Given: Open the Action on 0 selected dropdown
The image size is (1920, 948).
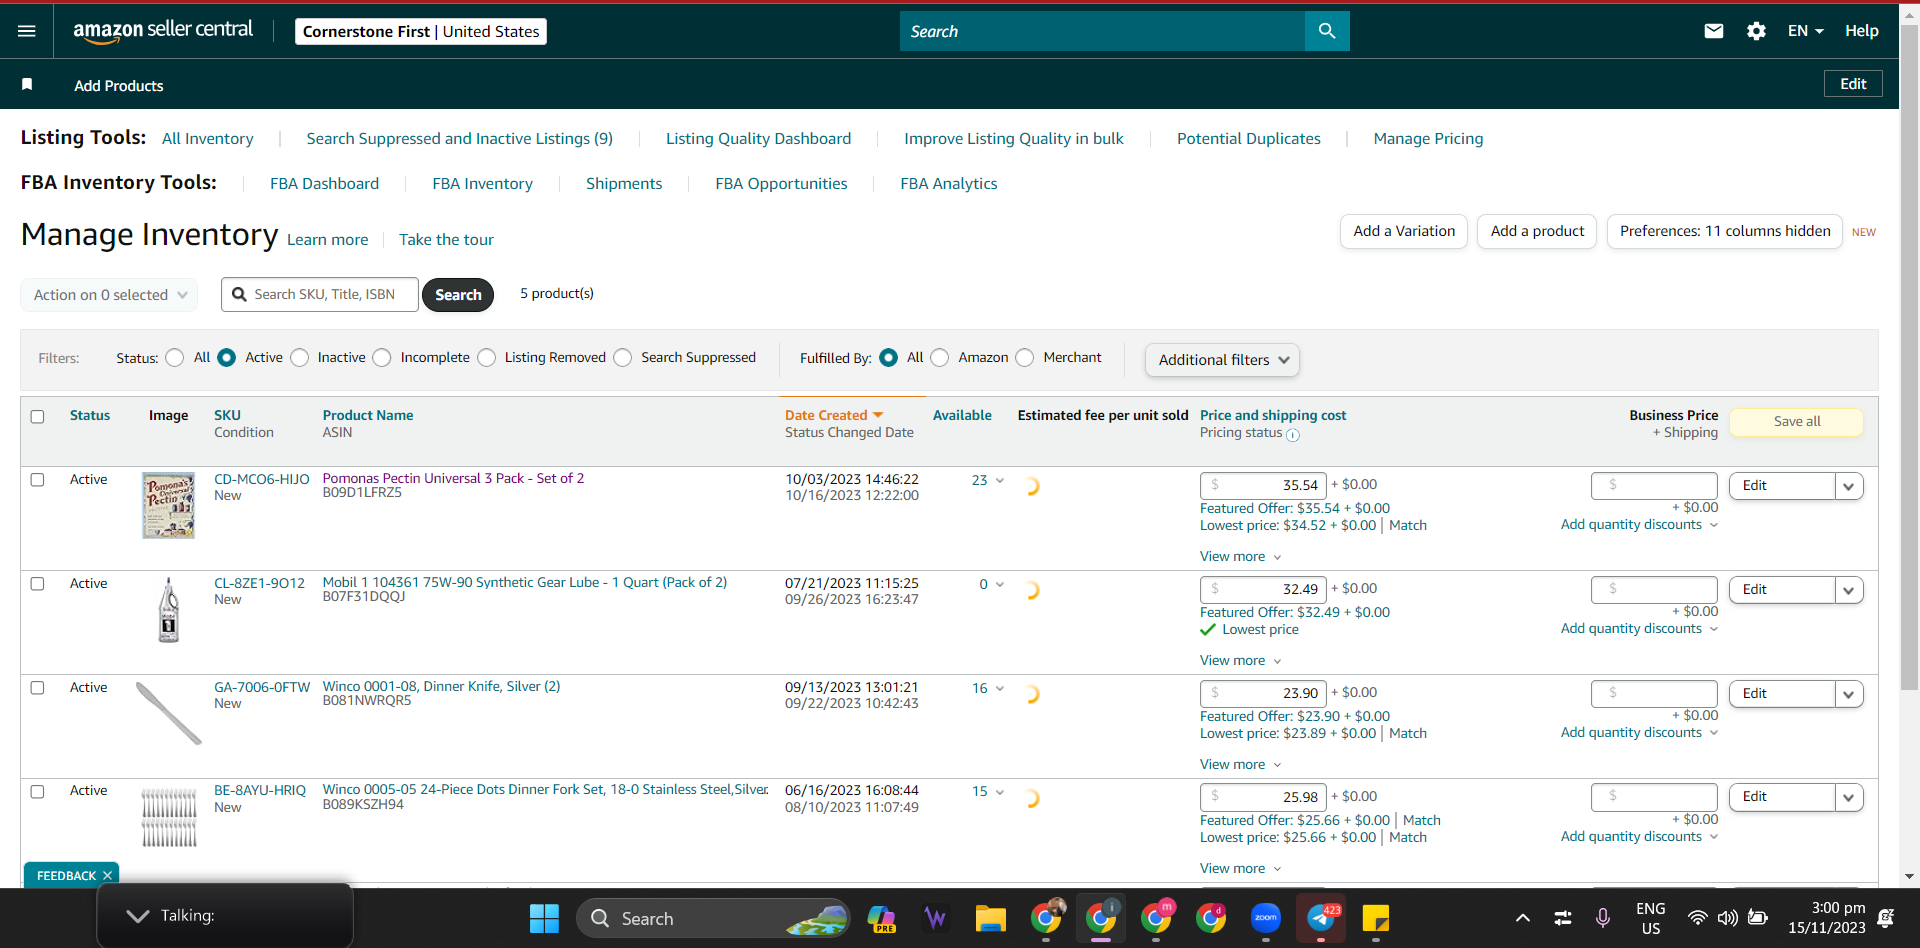Looking at the screenshot, I should tap(109, 295).
